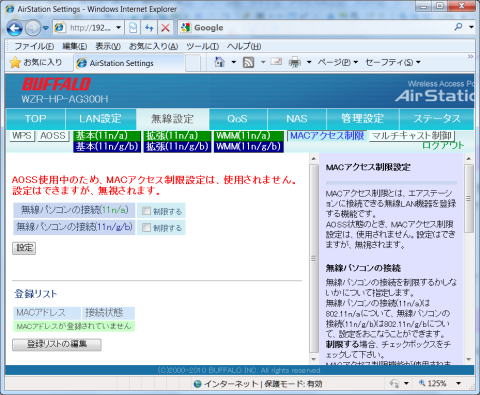Open the WMM(11n/g/b) sub-tab
Image resolution: width=480 pixels, height=395 pixels.
[249, 147]
